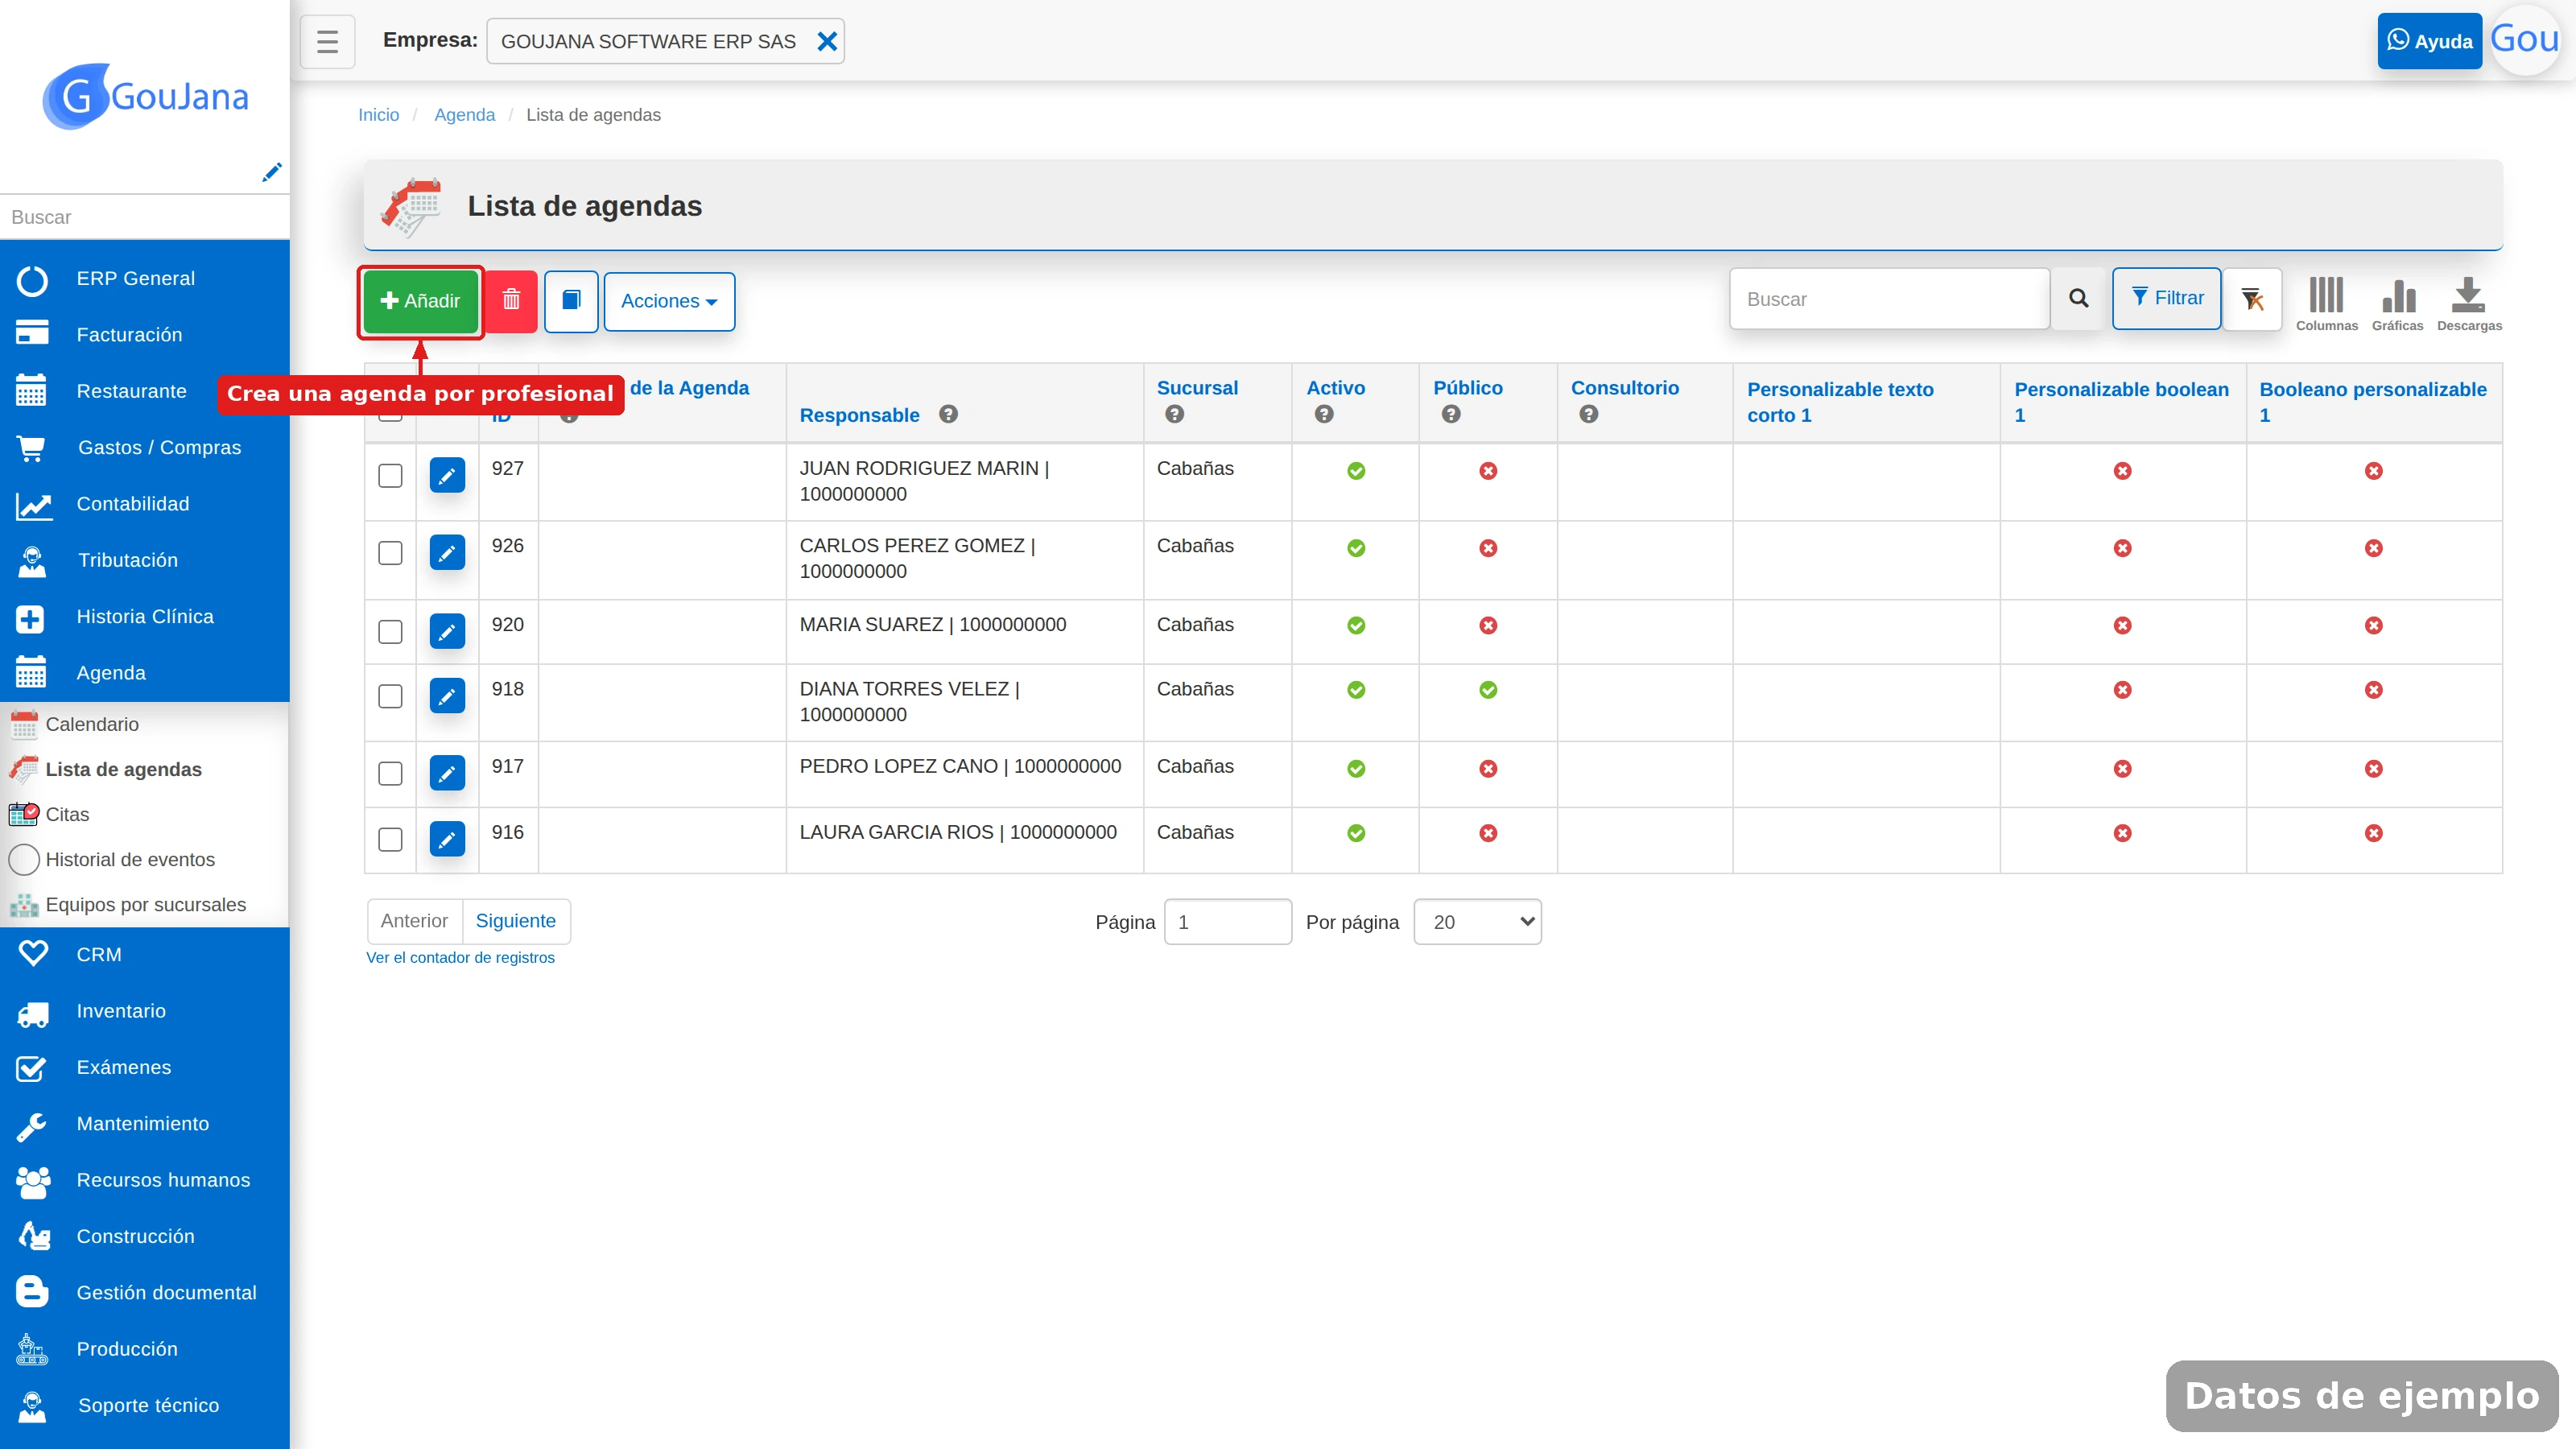The width and height of the screenshot is (2576, 1449).
Task: Open Equipos por sucursales submenu item
Action: coord(145,904)
